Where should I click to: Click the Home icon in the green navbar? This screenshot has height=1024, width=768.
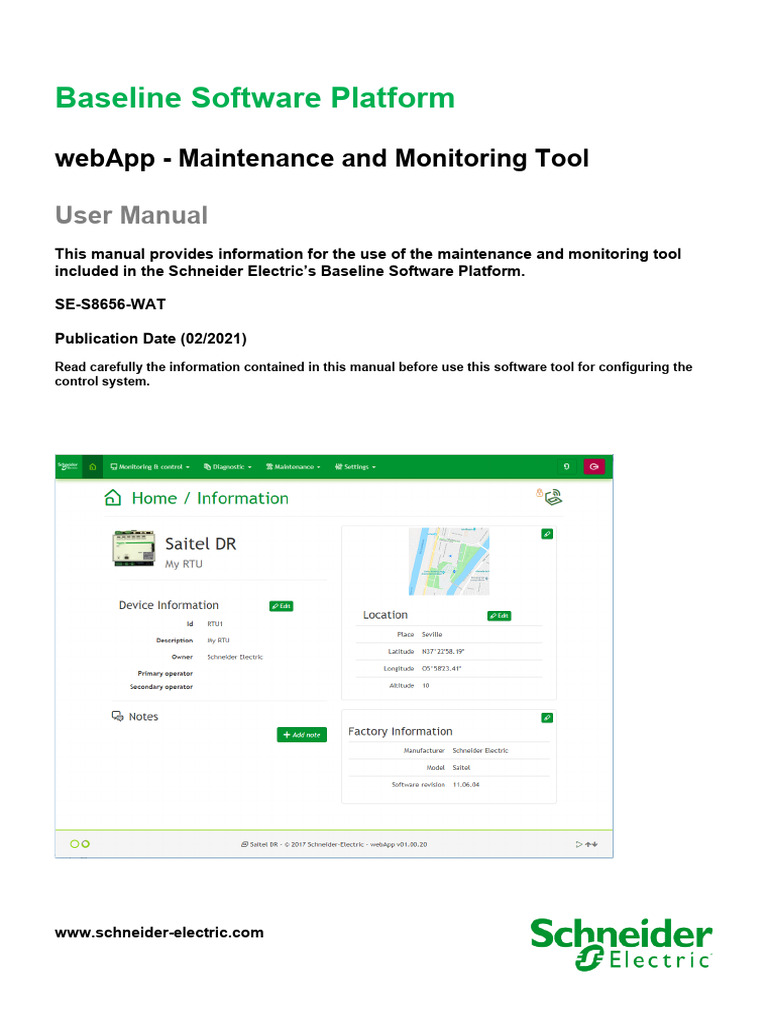point(93,467)
